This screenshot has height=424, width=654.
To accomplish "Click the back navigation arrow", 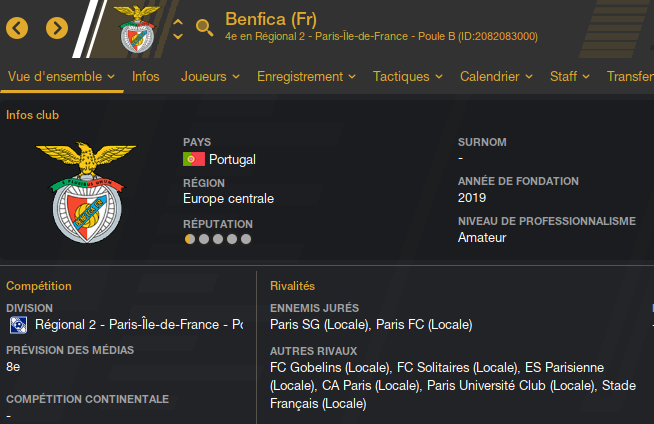I will (x=17, y=28).
